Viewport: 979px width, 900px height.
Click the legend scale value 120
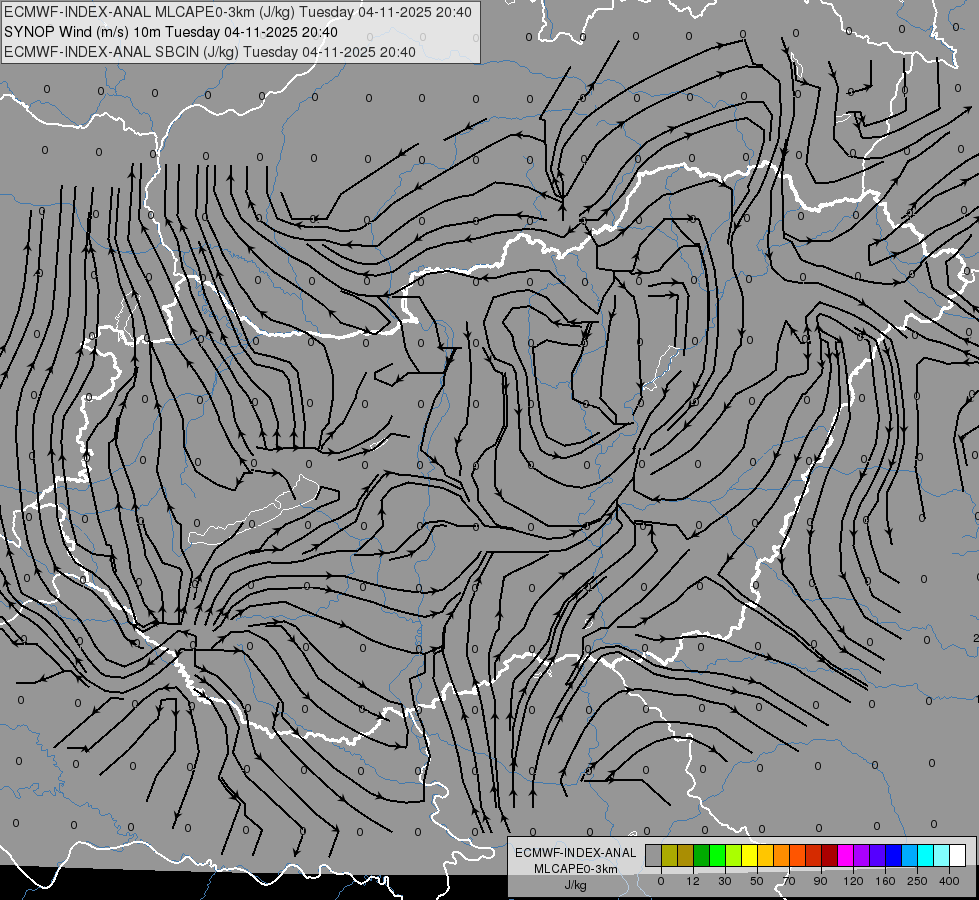pyautogui.click(x=854, y=881)
